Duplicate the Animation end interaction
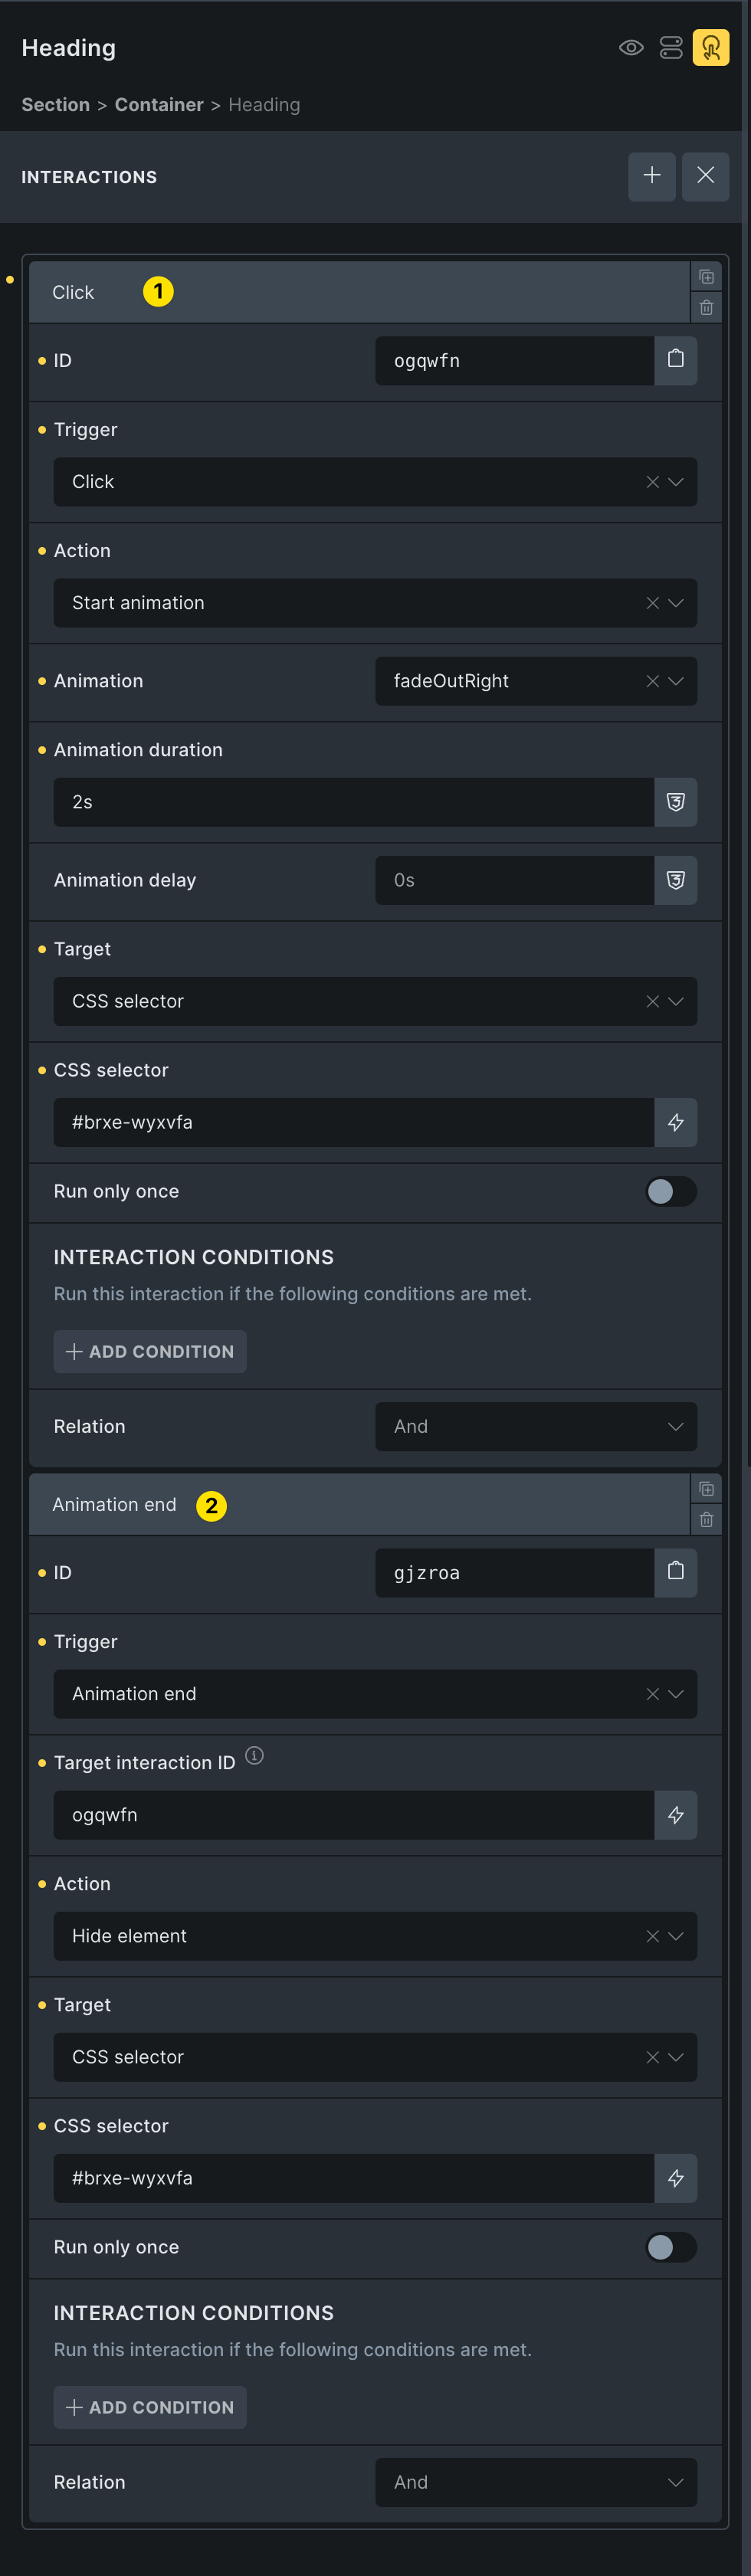The height and width of the screenshot is (2576, 751). coord(706,1489)
